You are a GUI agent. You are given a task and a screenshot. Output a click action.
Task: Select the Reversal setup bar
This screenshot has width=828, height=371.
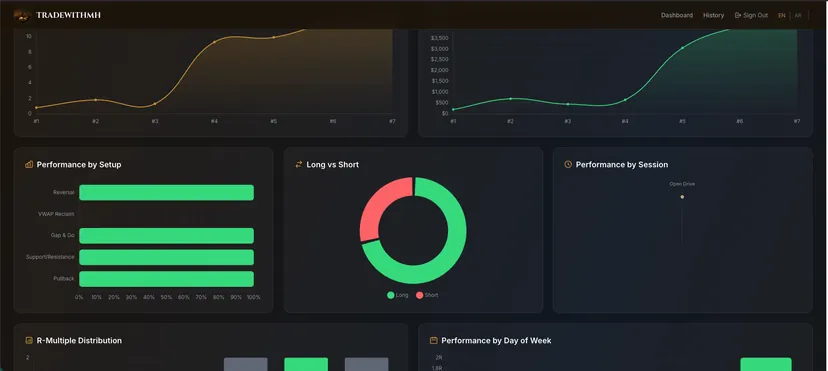tap(166, 193)
